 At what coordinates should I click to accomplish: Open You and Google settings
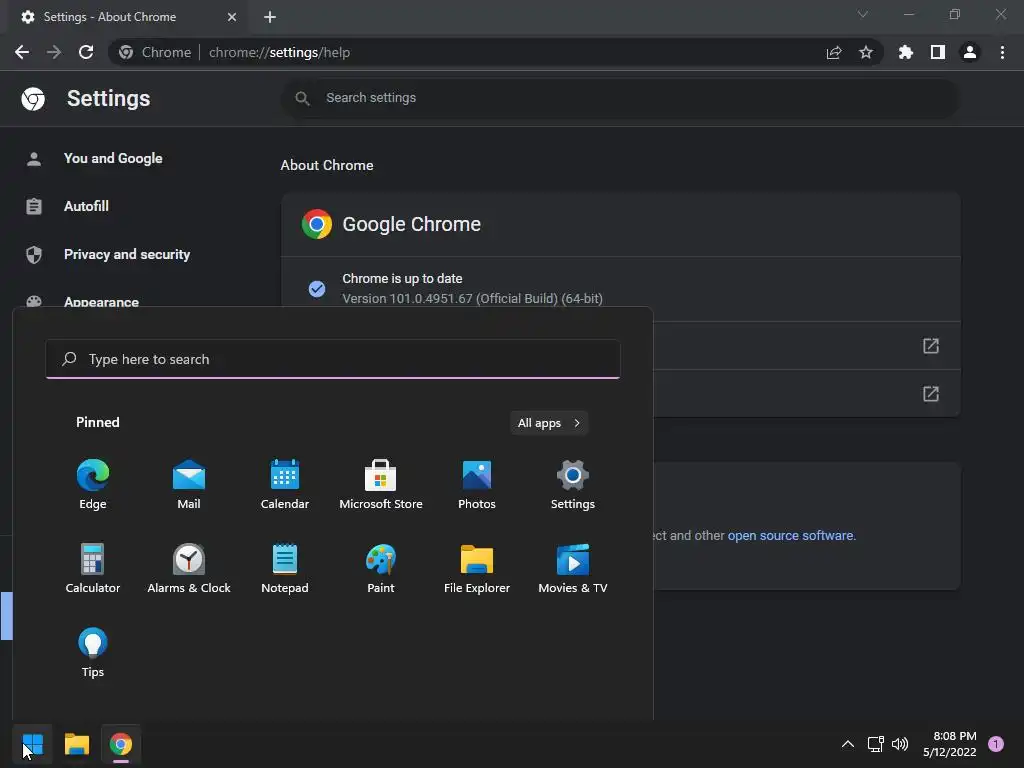tap(113, 158)
